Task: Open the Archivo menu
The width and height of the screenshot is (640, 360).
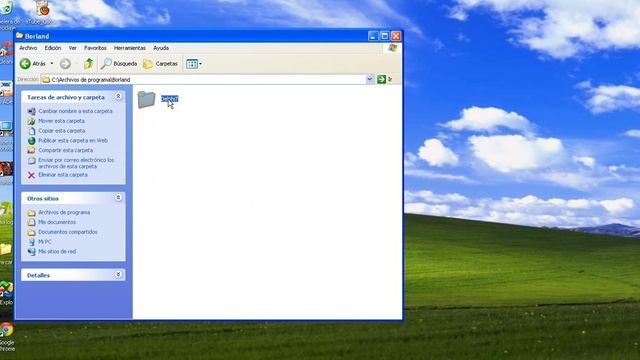Action: [28, 48]
